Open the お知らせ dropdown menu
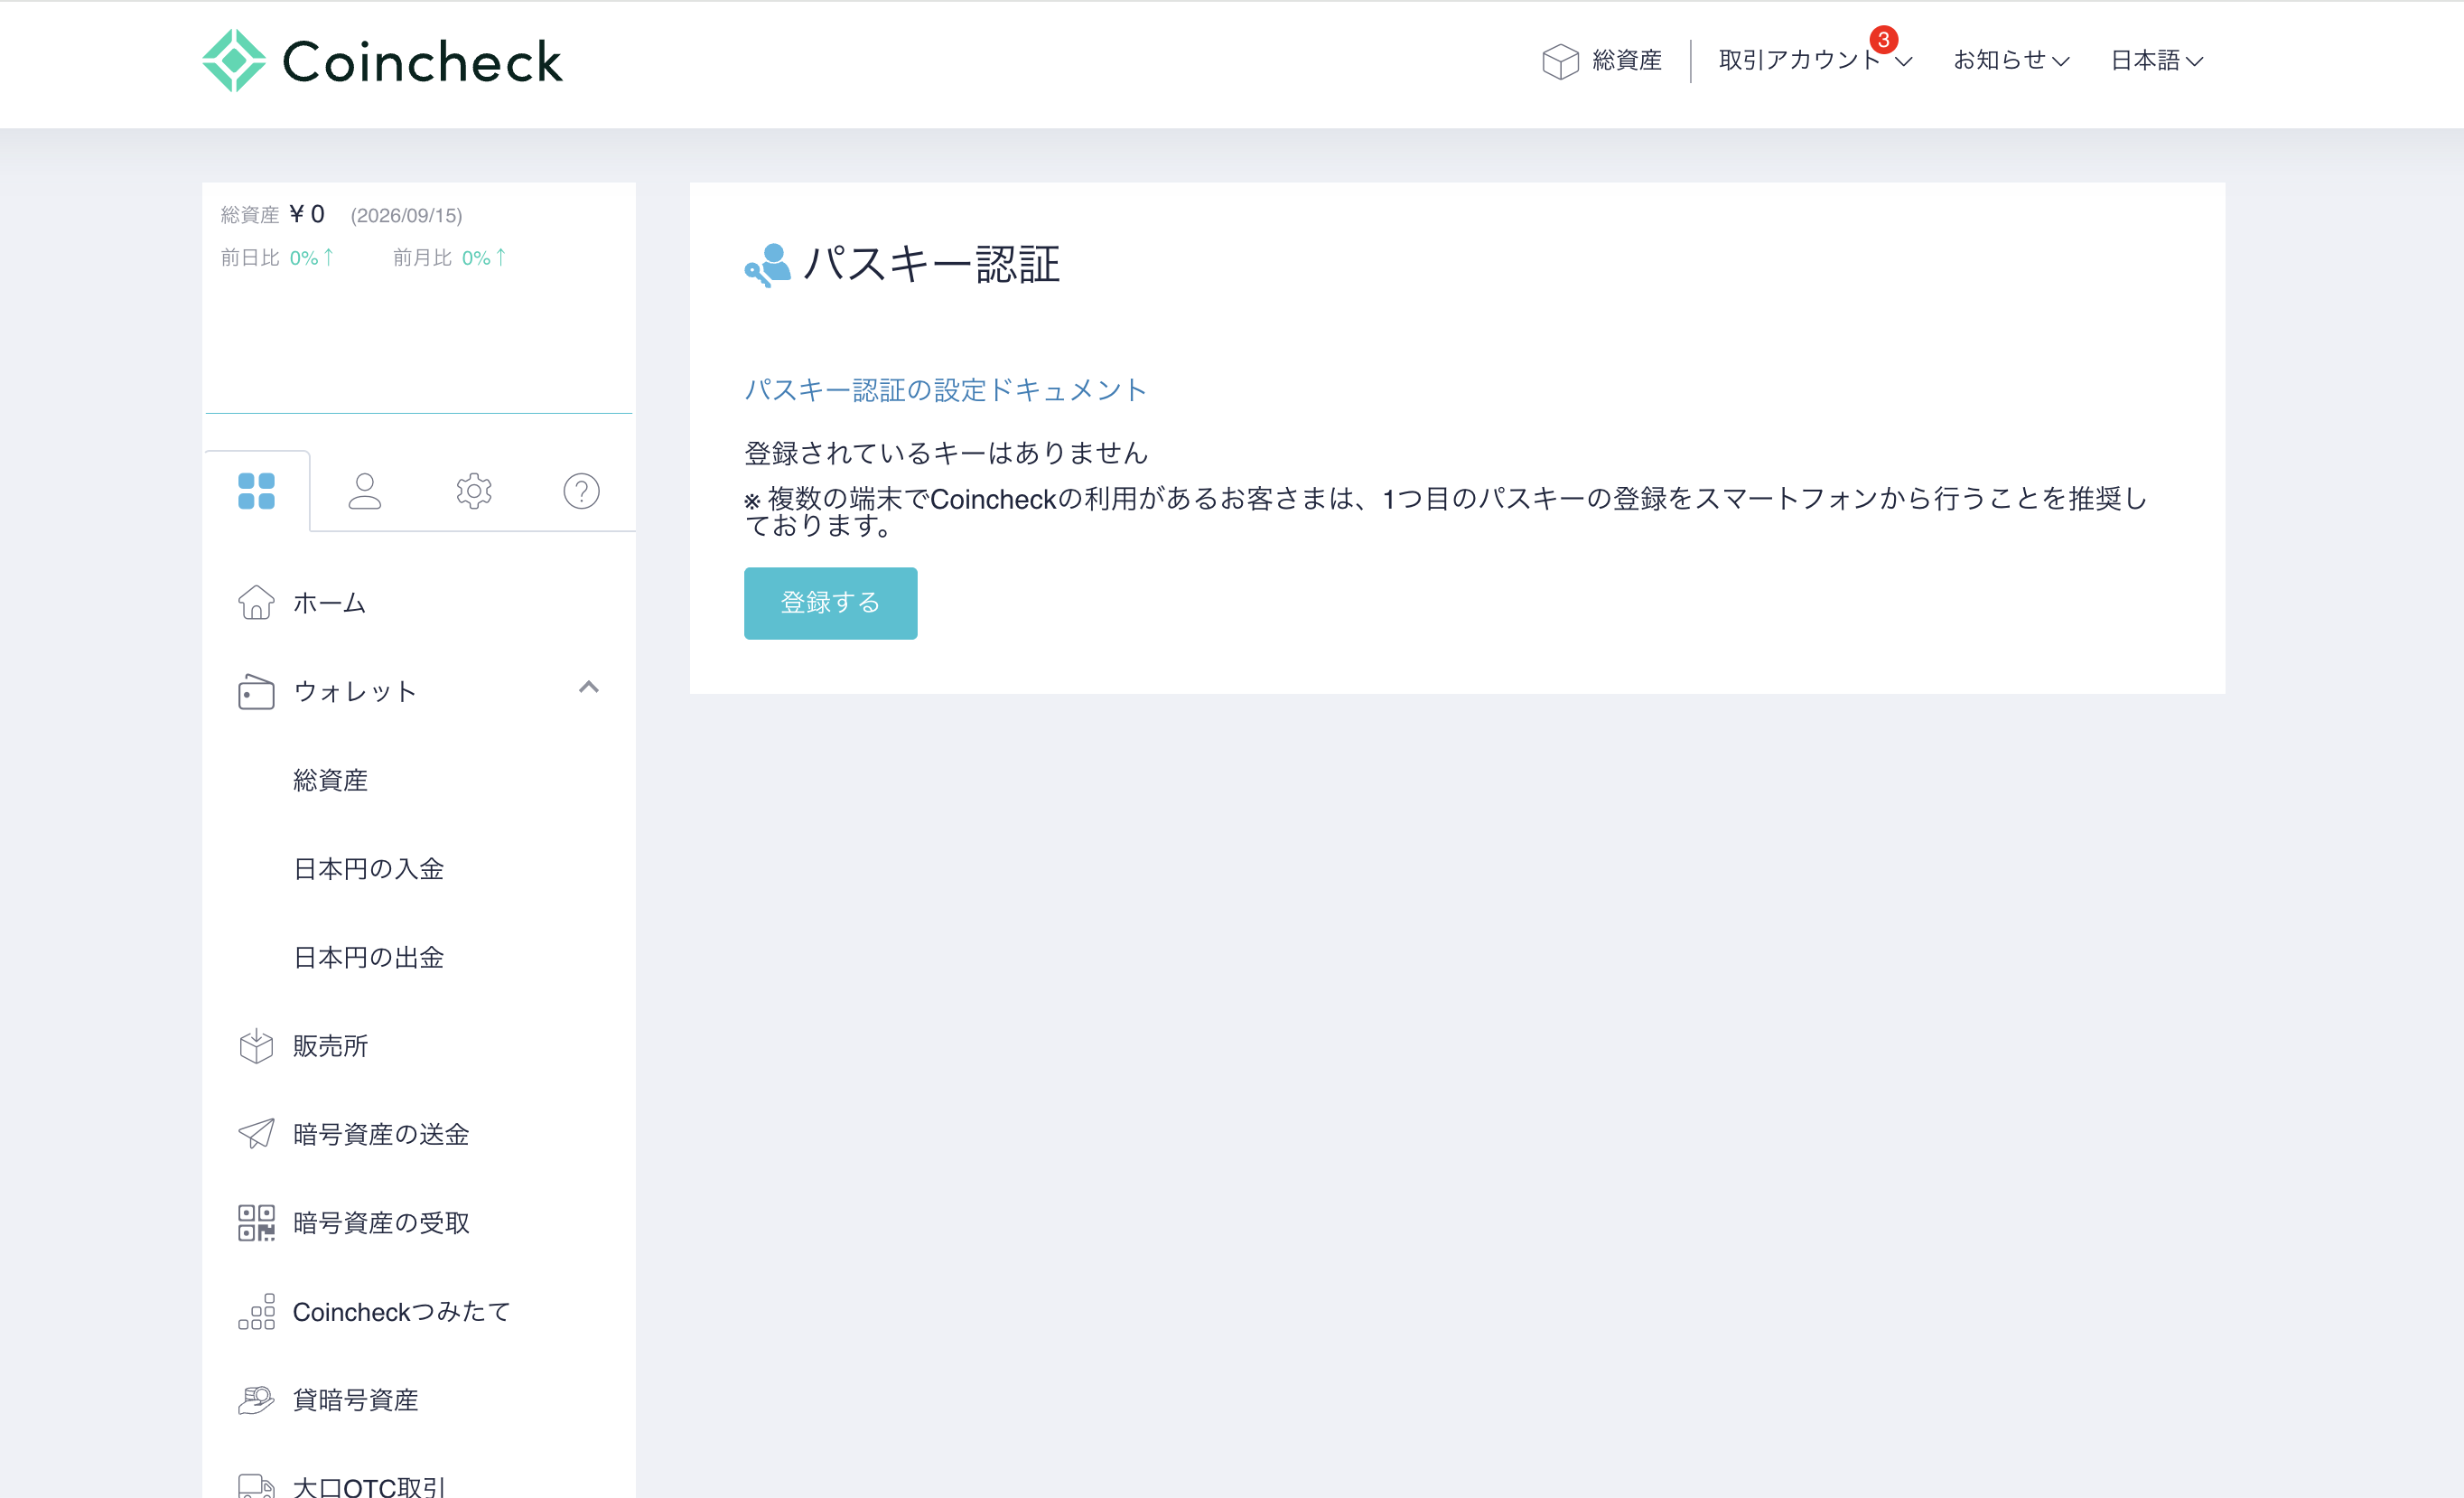Viewport: 2464px width, 1498px height. click(x=2011, y=60)
